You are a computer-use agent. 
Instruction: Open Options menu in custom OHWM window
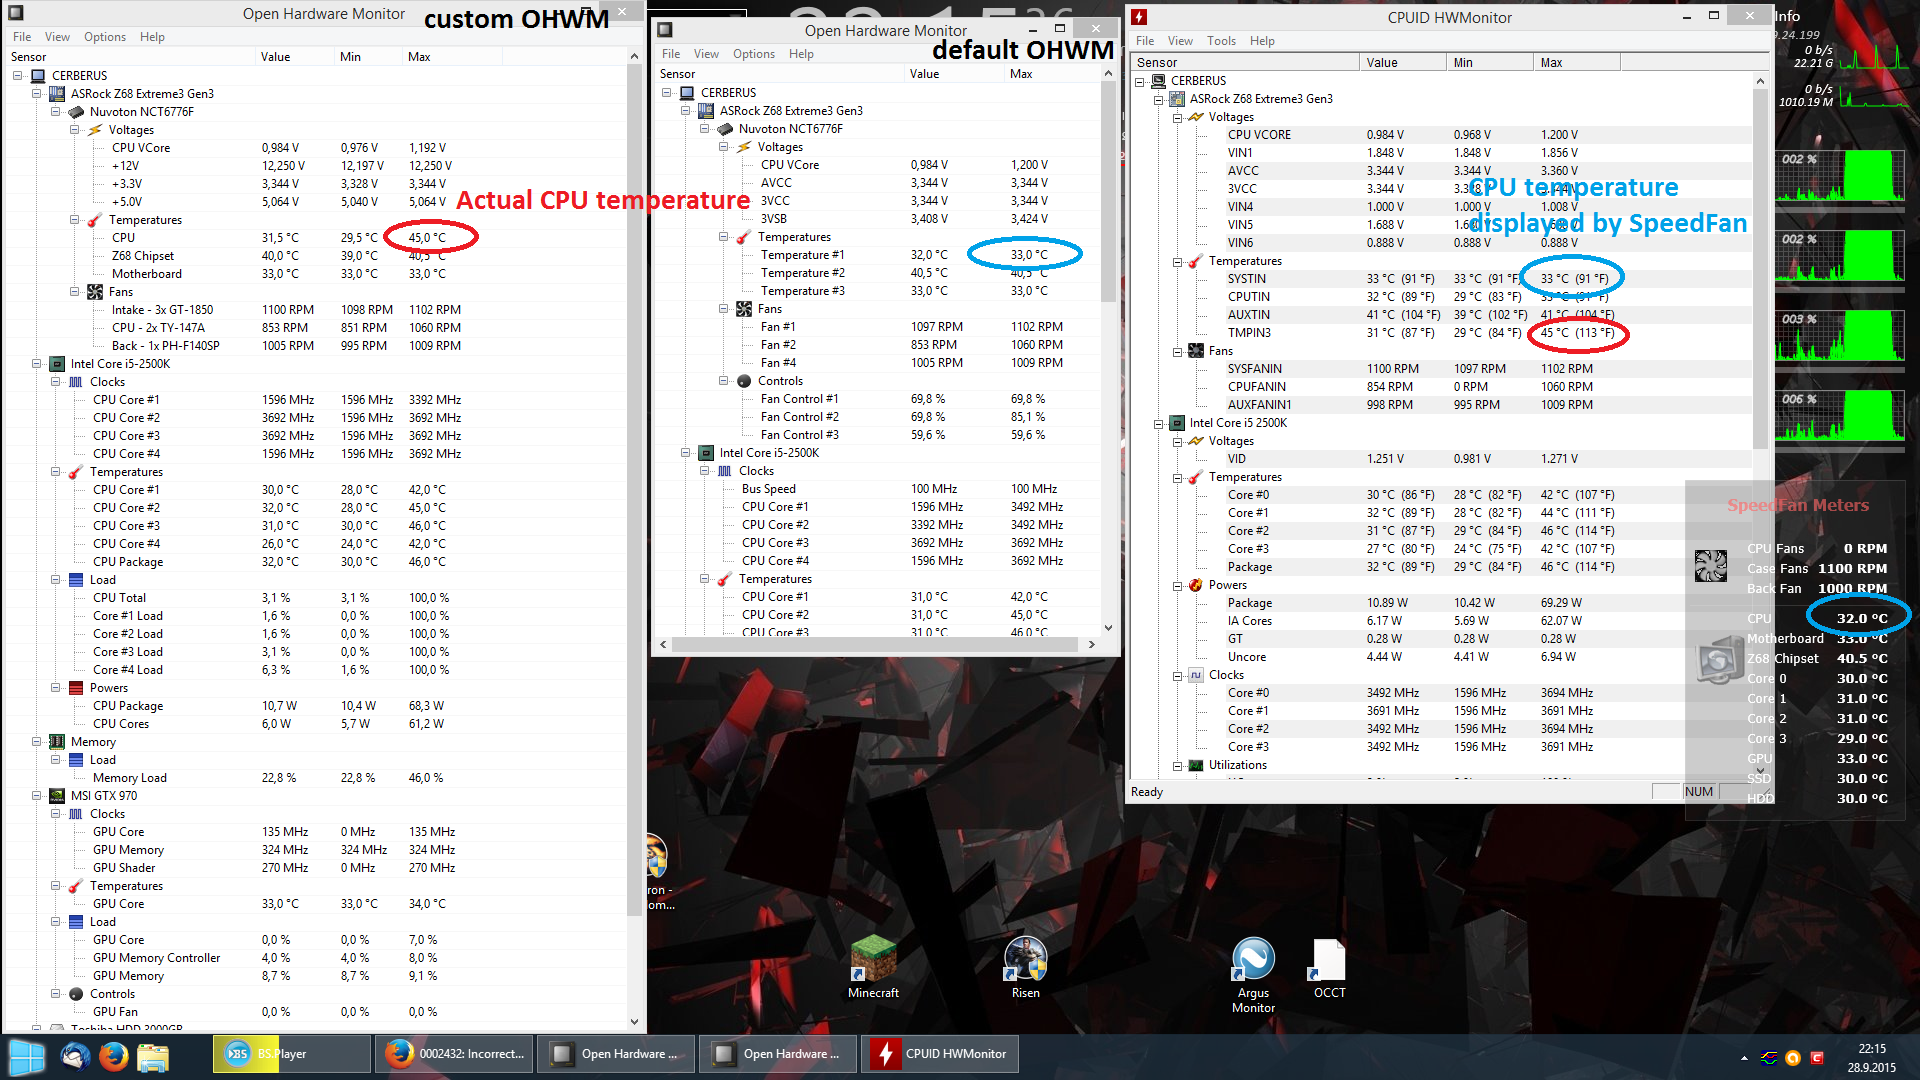[x=105, y=37]
